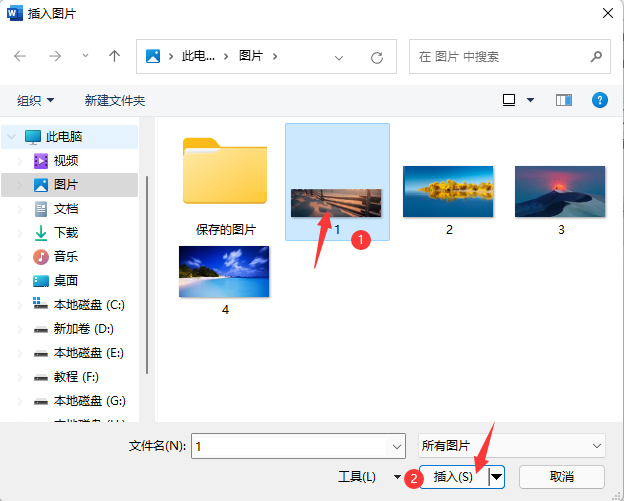Open the 组织 menu
624x501 pixels.
click(35, 100)
